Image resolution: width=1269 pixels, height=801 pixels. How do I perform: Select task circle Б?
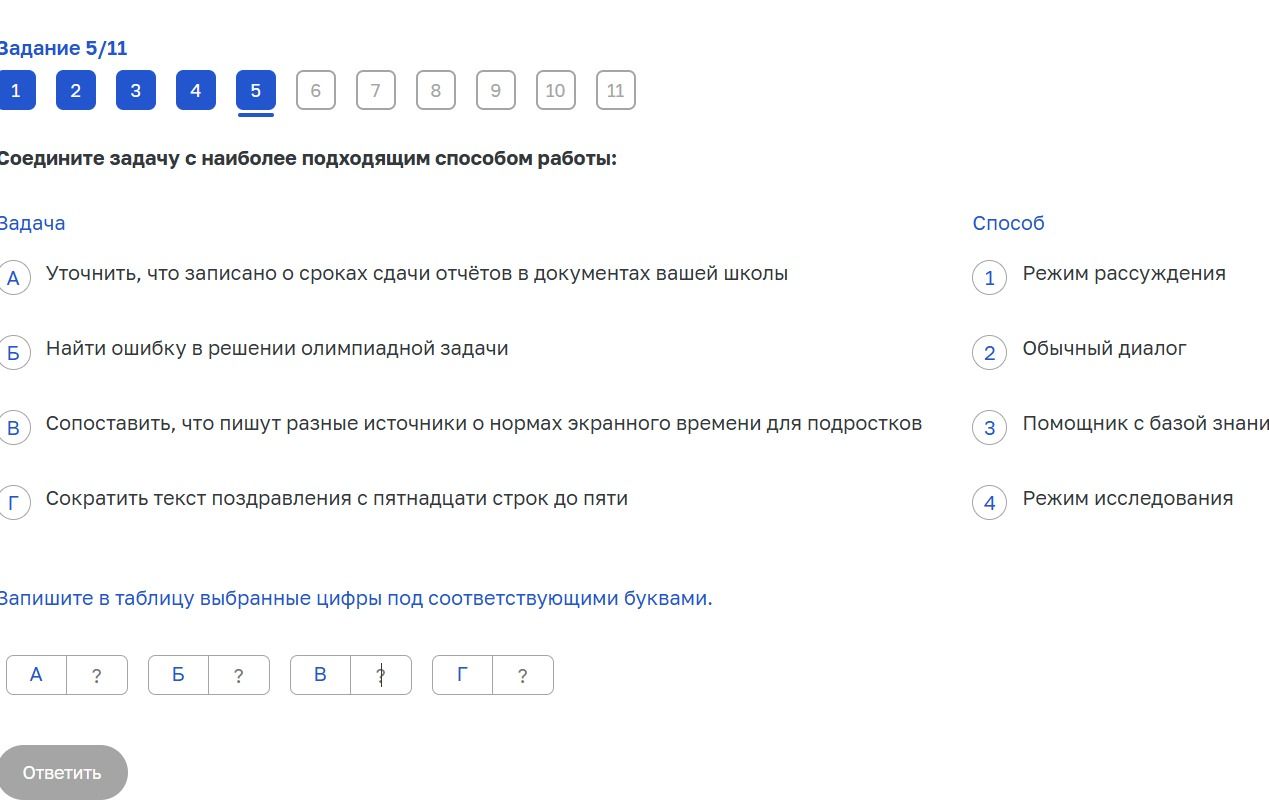tap(13, 353)
